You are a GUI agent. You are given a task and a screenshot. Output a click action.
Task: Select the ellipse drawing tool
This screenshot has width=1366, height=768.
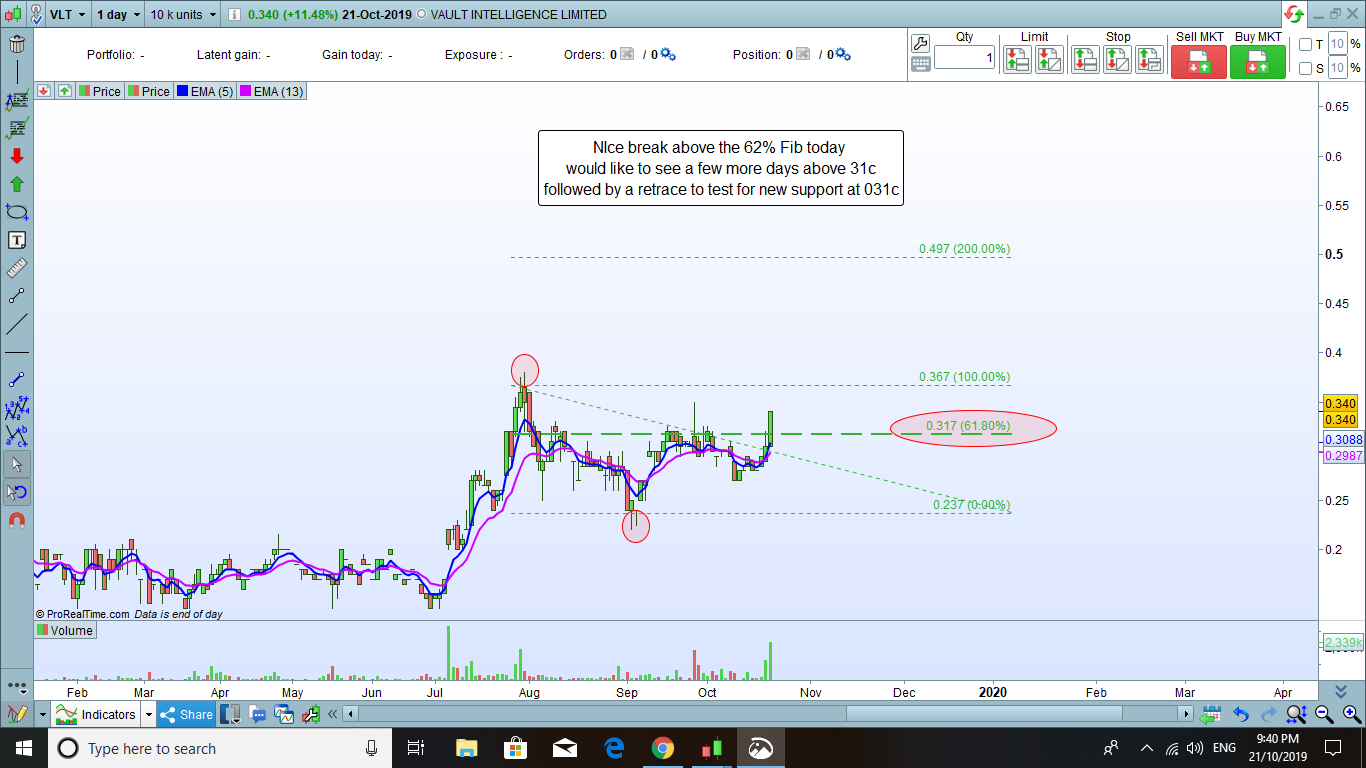point(17,212)
